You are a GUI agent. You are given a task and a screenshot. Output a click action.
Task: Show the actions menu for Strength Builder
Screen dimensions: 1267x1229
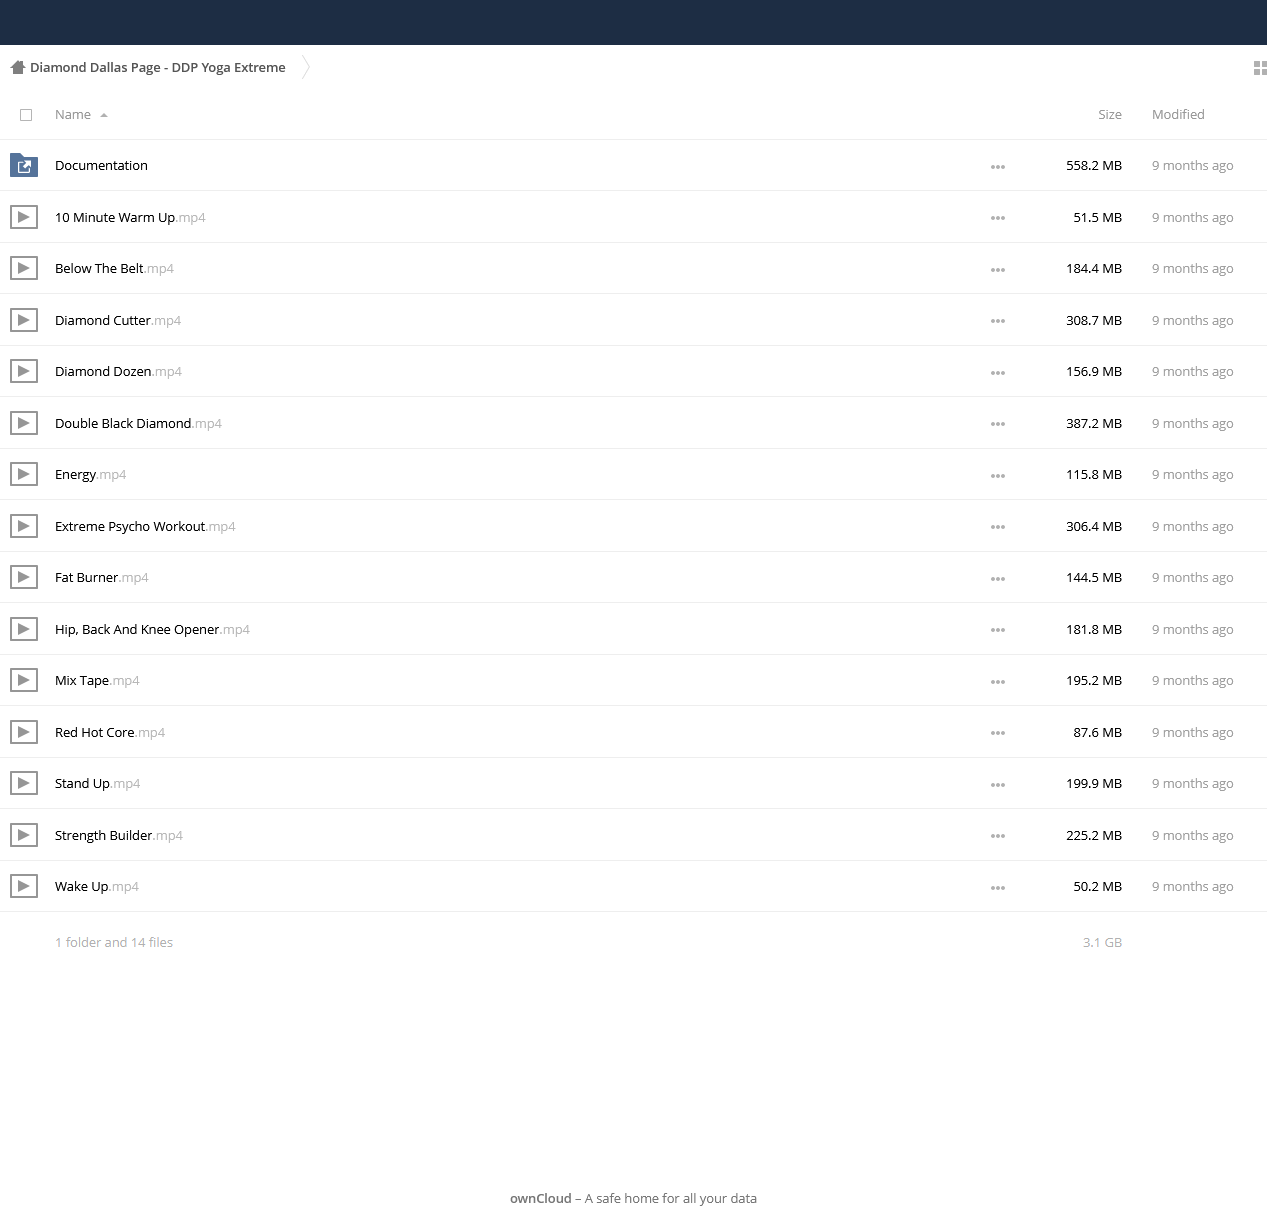click(x=998, y=836)
